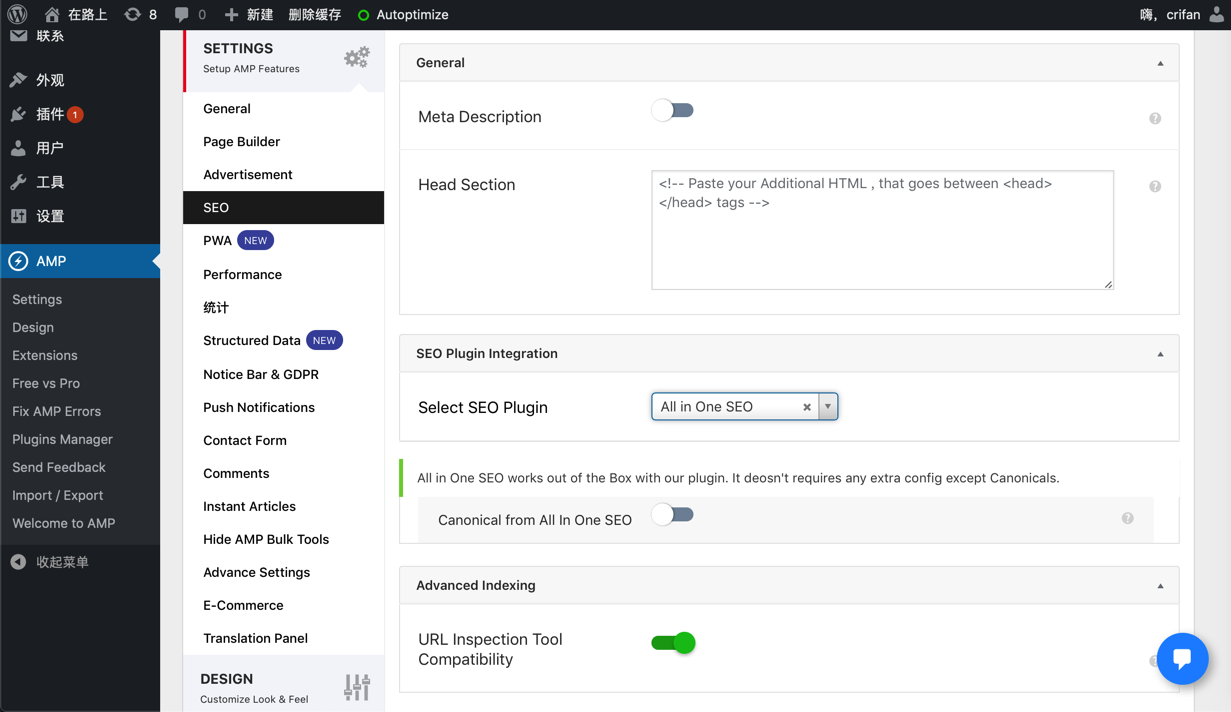Open the comments bubble icon
This screenshot has width=1231, height=712.
(x=181, y=14)
